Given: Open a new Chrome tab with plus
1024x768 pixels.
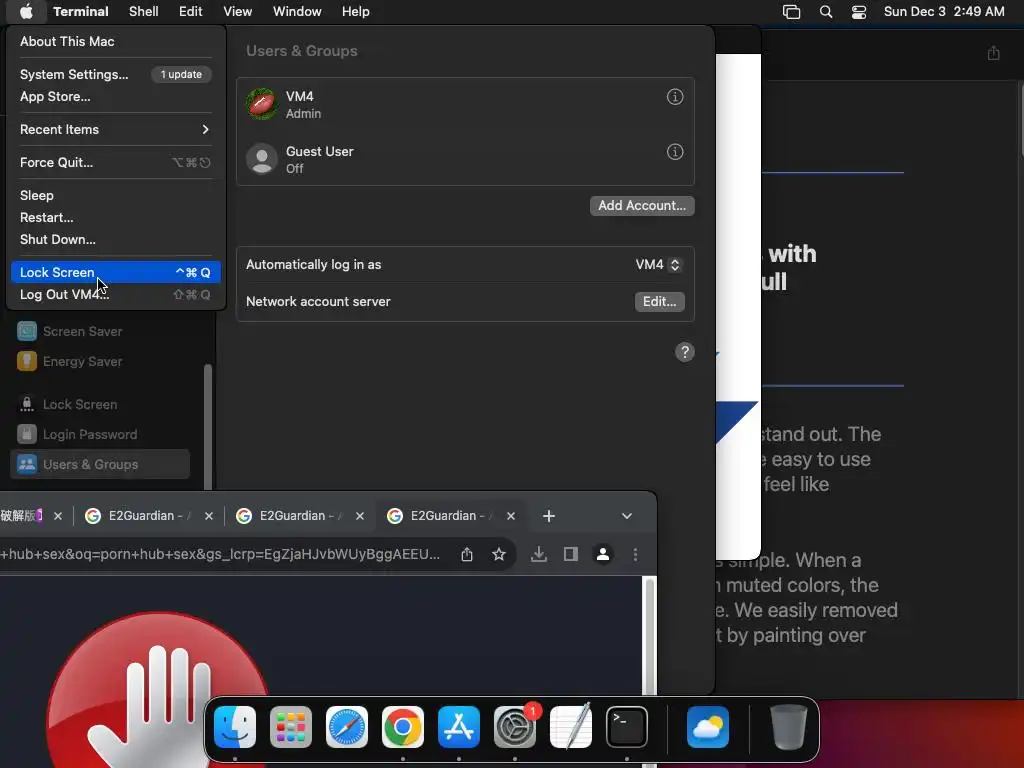Looking at the screenshot, I should (549, 516).
